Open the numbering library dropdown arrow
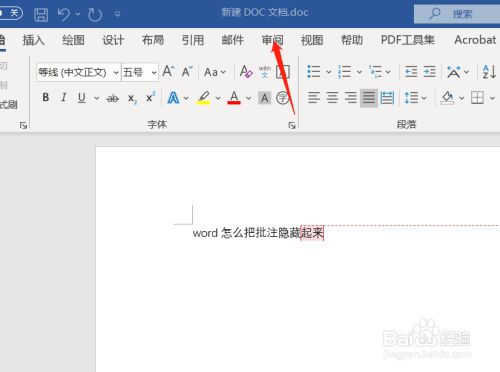This screenshot has height=372, width=500. click(359, 72)
